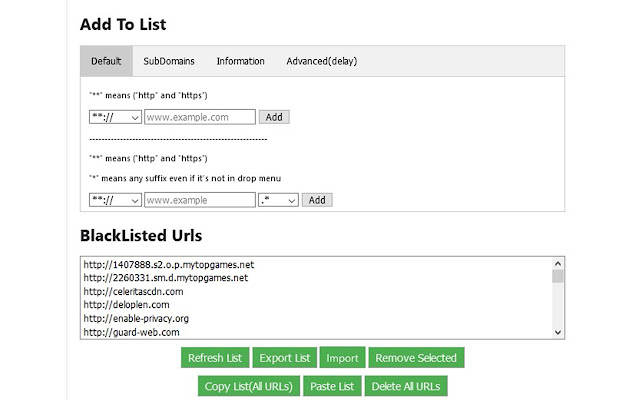
Task: Click Copy List(All URLs) button
Action: coord(249,386)
